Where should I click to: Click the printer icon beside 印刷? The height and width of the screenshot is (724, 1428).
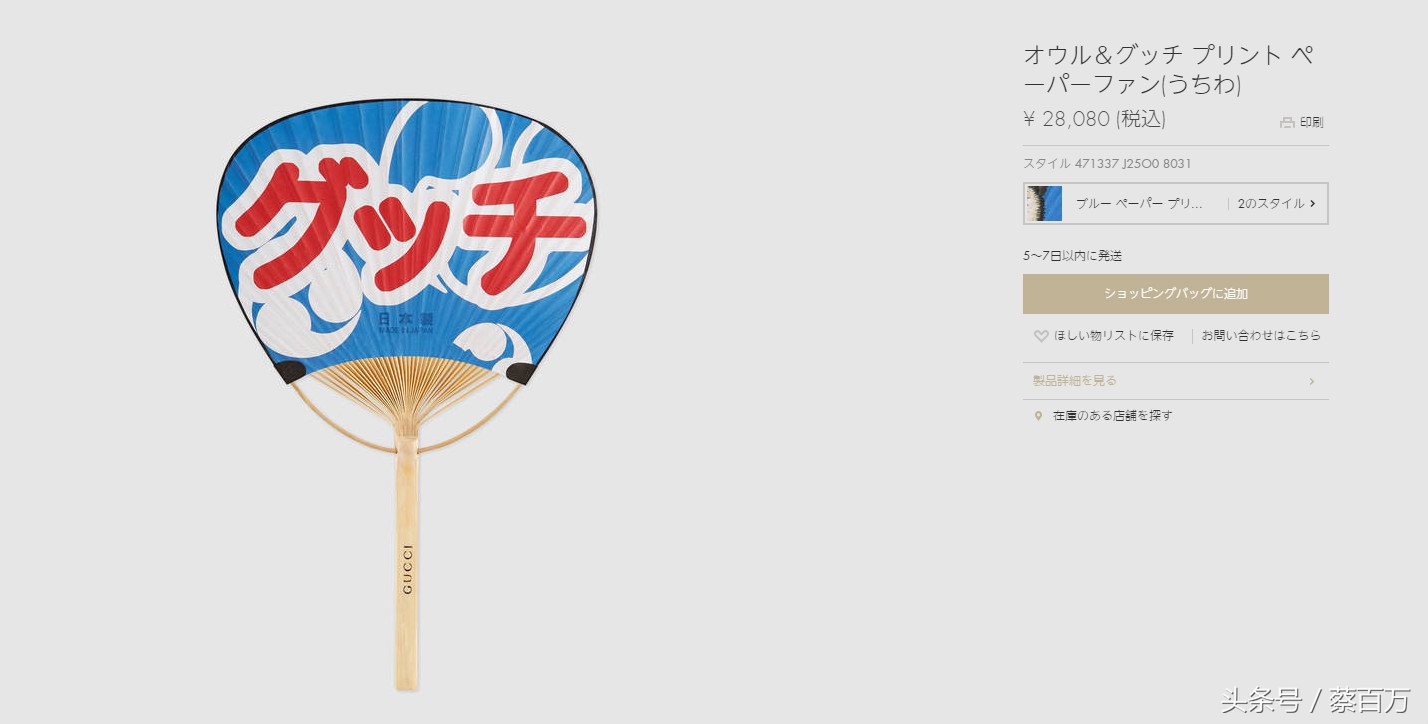1287,123
